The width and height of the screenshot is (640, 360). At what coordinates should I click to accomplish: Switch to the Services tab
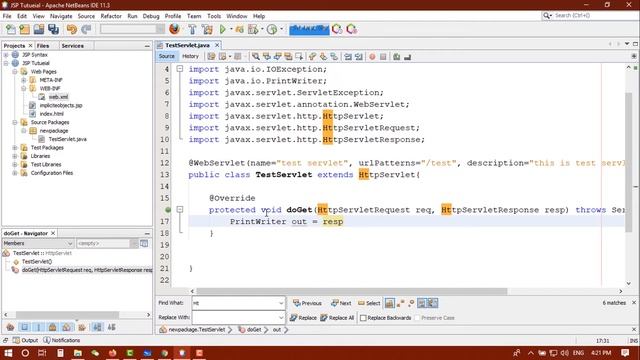tap(72, 46)
